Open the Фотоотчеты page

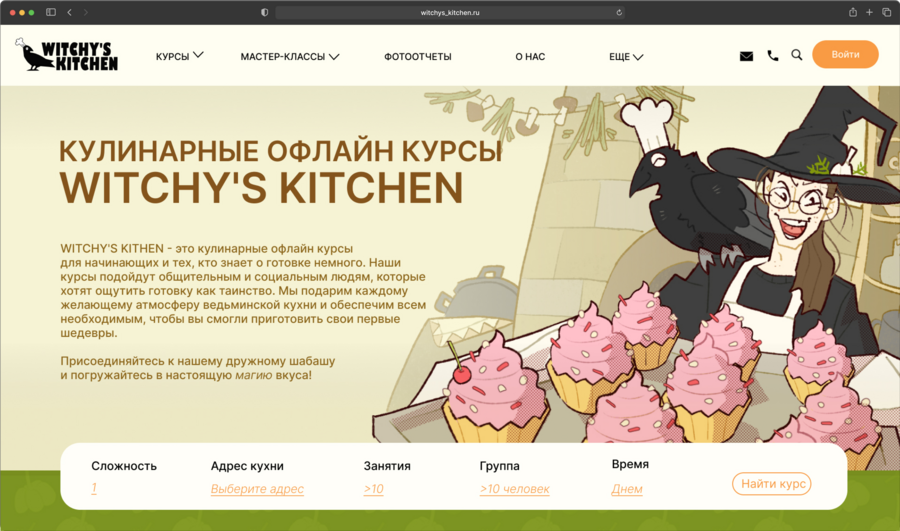click(418, 56)
